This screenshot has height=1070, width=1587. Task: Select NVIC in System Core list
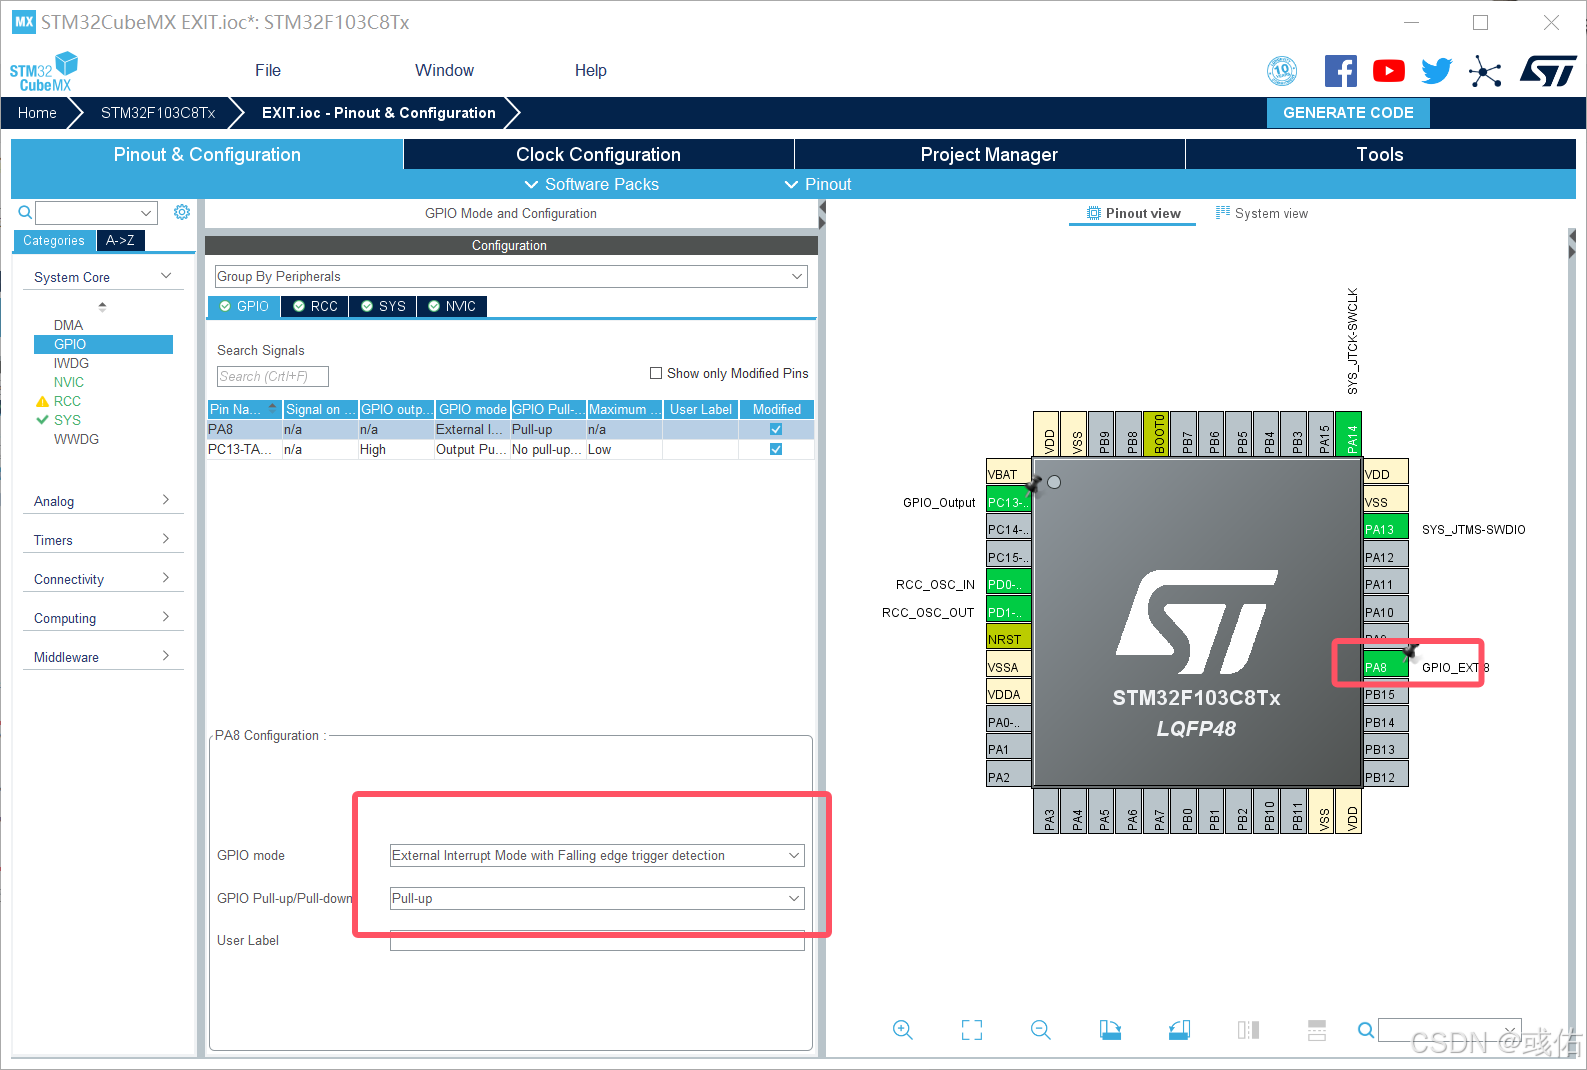click(x=69, y=382)
